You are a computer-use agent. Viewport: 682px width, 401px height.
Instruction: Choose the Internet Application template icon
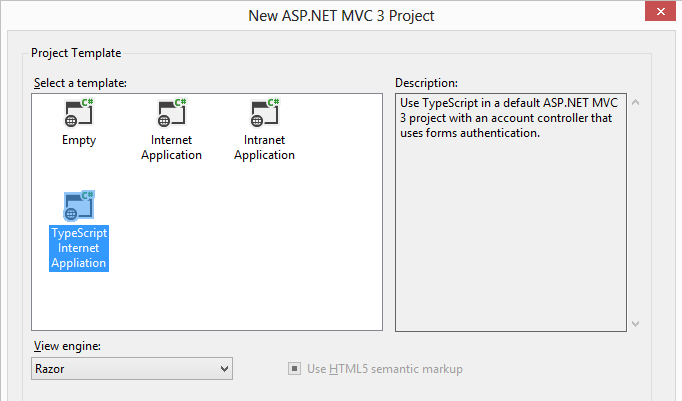(x=171, y=112)
